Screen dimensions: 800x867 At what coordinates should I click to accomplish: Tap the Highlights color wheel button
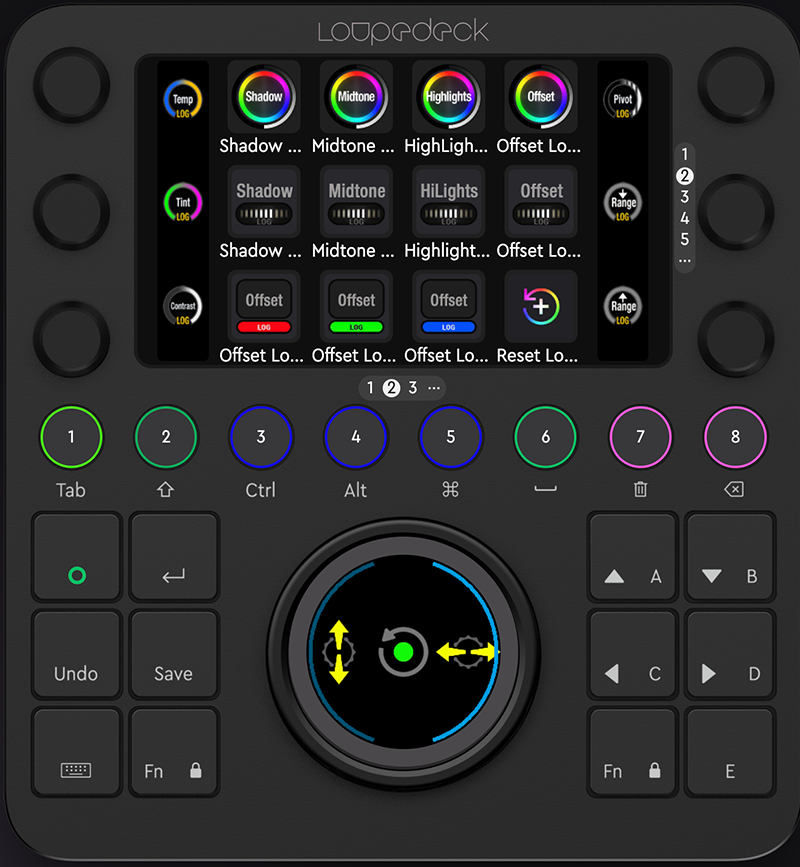pos(448,97)
